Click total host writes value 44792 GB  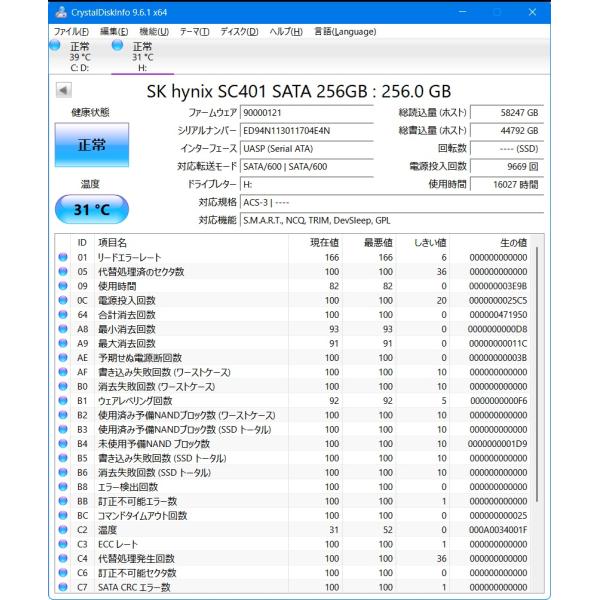507,130
